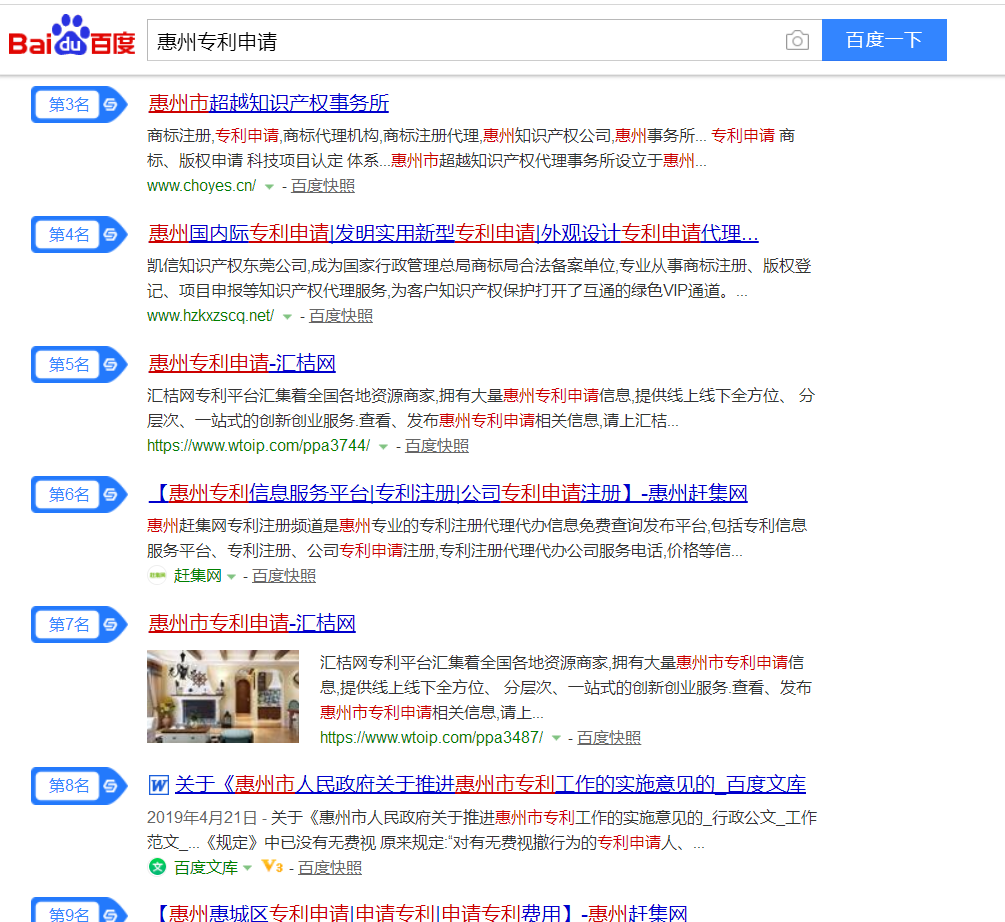This screenshot has height=922, width=1005.
Task: Click the Baidu logo
Action: pos(72,36)
